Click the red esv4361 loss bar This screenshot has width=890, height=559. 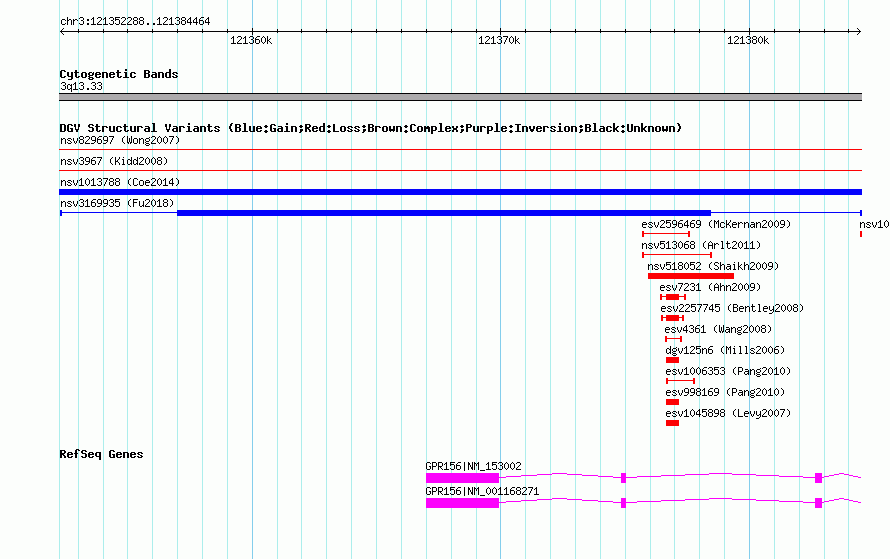[674, 339]
